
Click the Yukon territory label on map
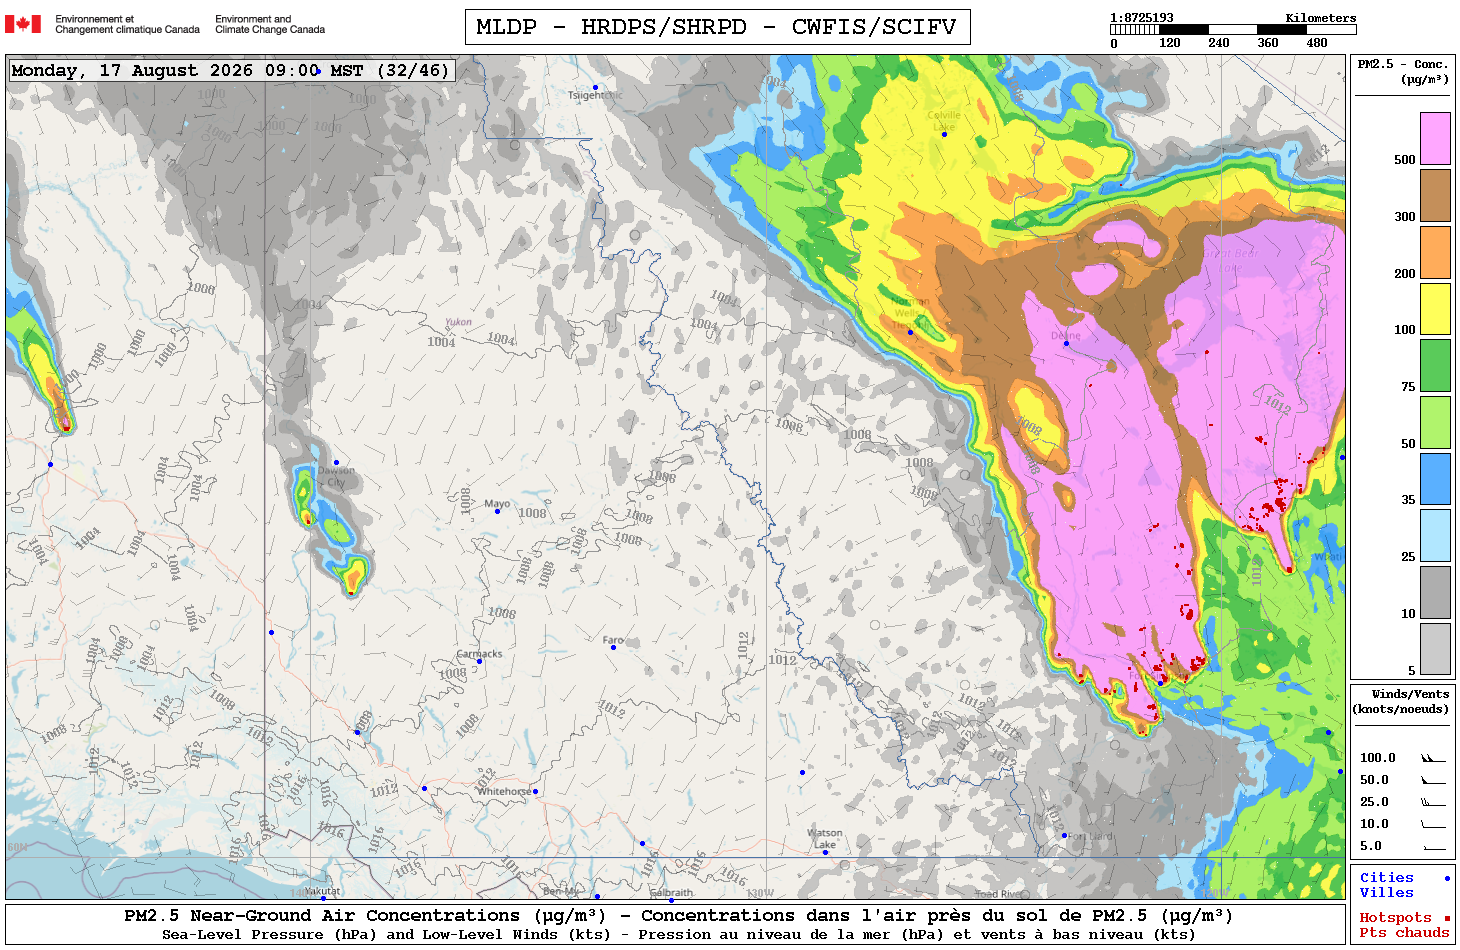458,322
